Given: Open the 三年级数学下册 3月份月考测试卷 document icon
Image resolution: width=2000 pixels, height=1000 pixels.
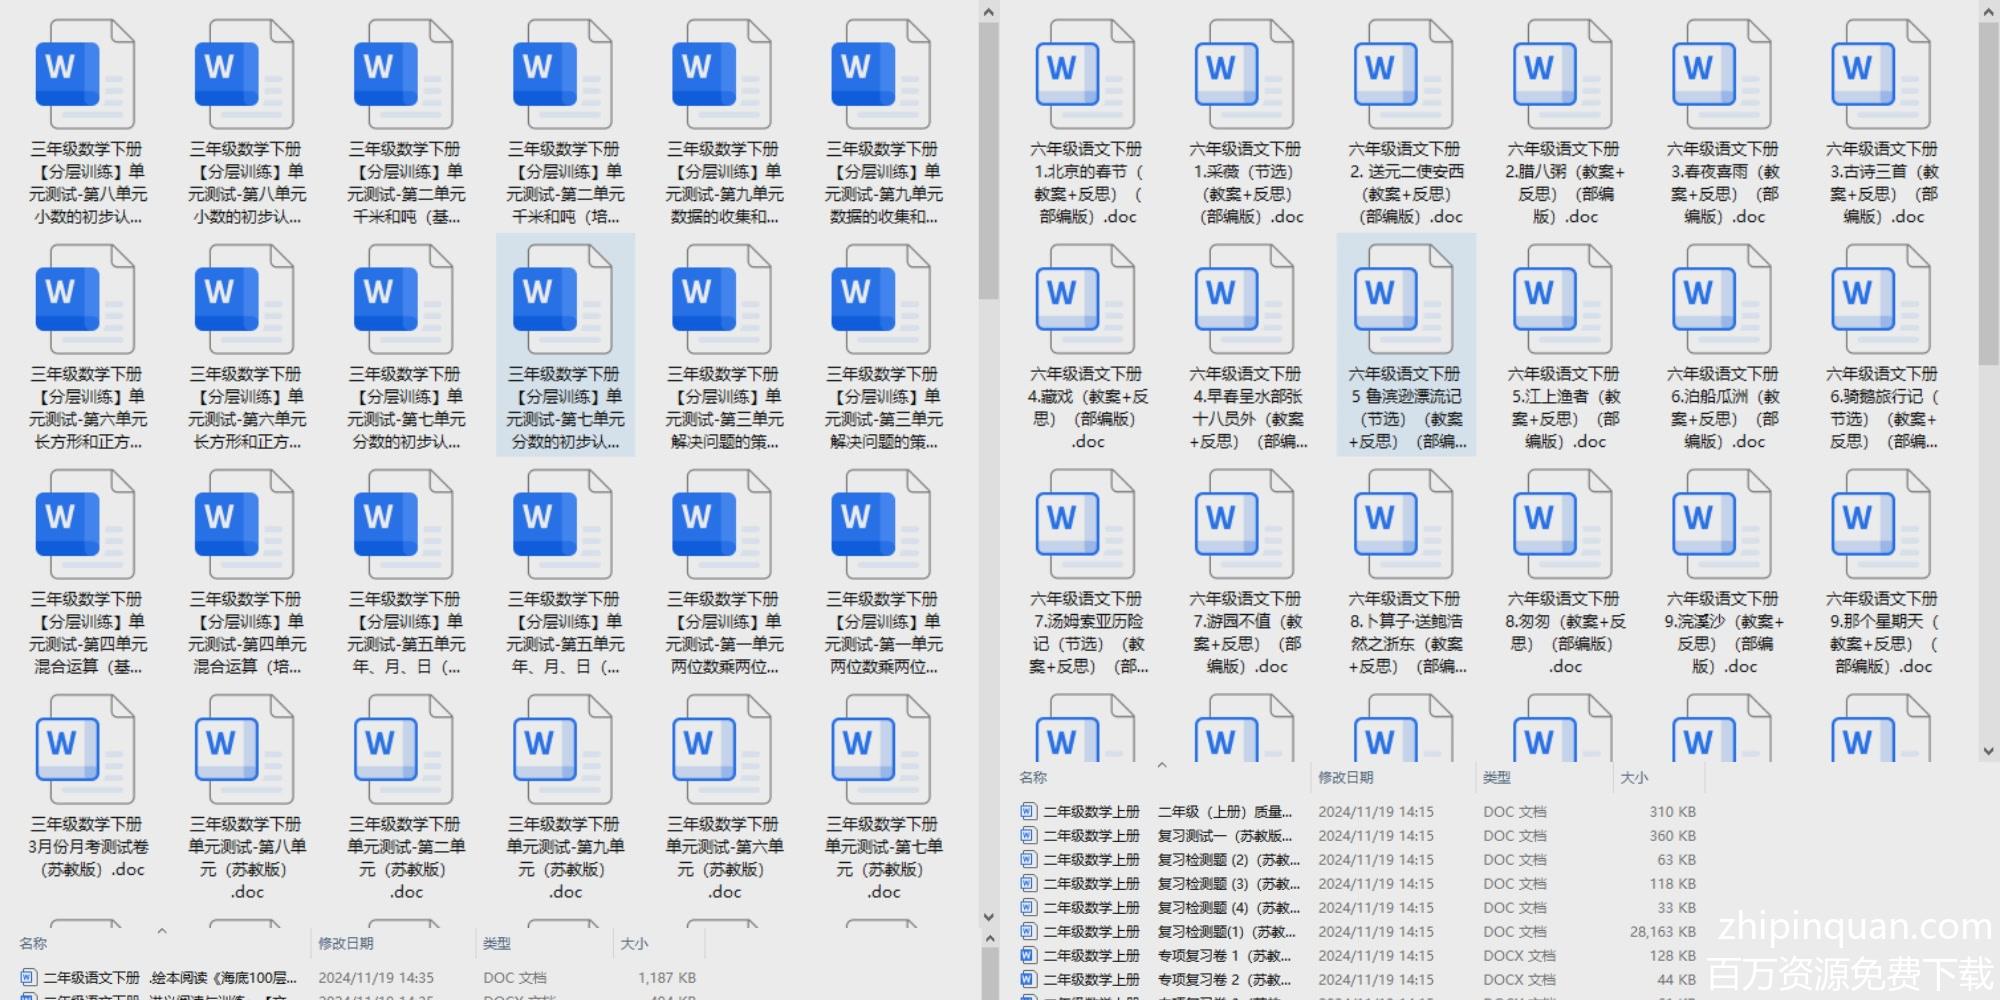Looking at the screenshot, I should (x=85, y=750).
